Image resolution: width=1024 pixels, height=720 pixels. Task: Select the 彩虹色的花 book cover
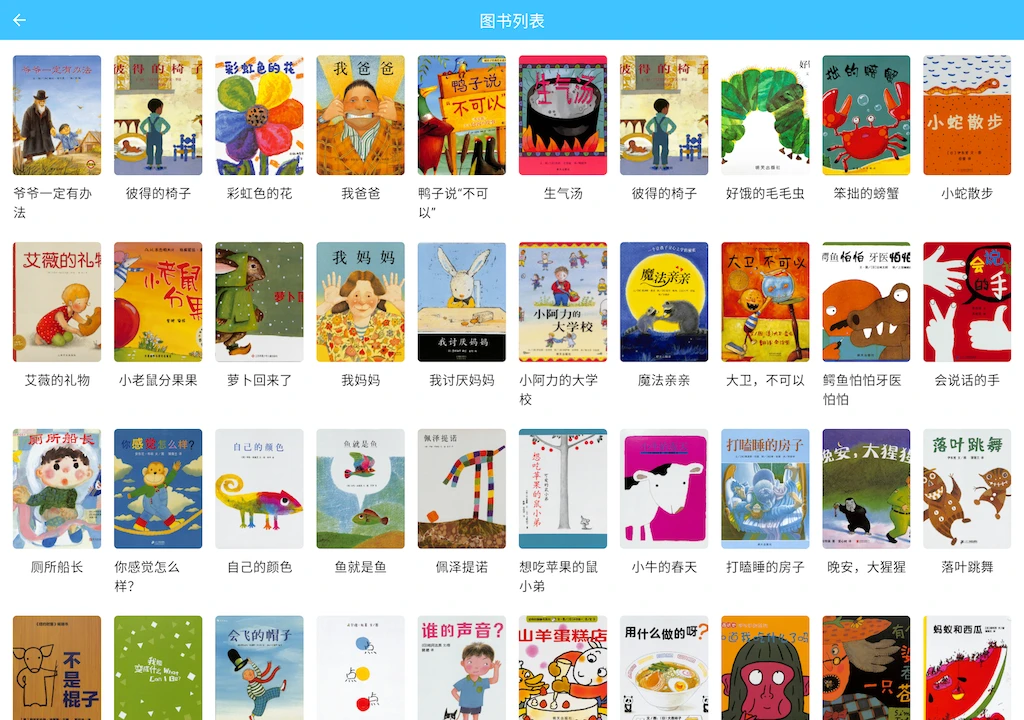[259, 115]
